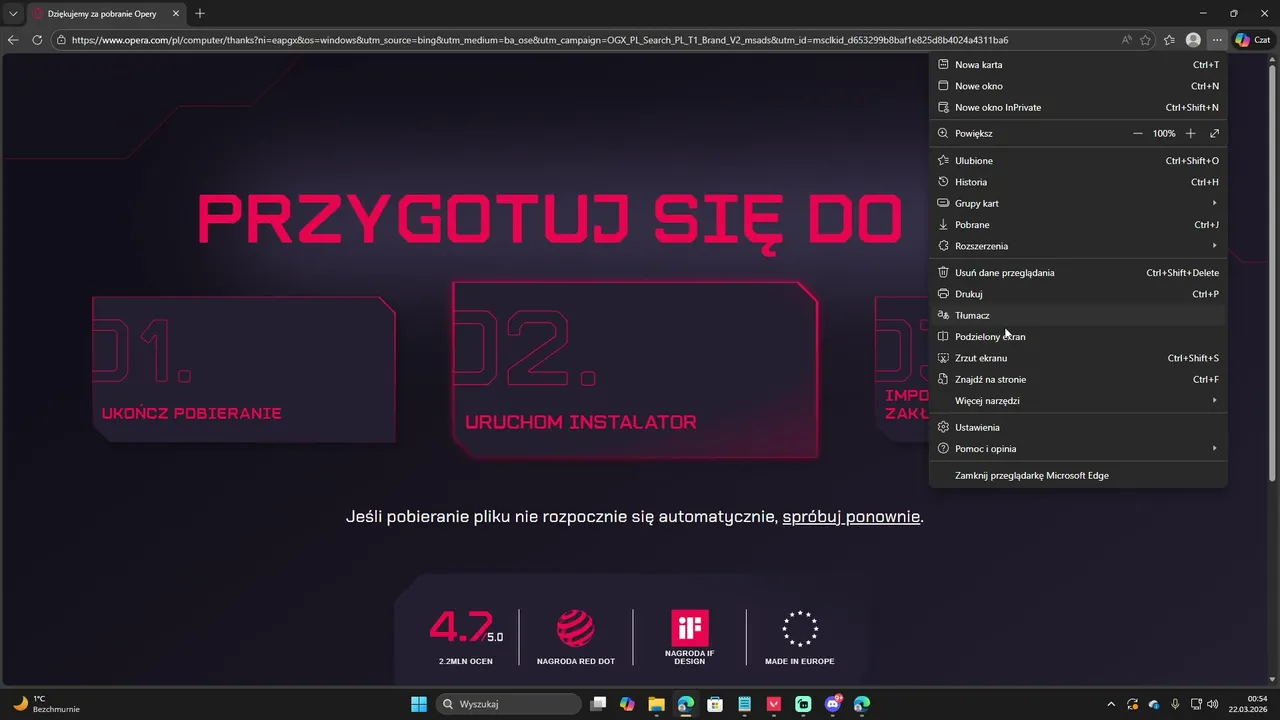The width and height of the screenshot is (1280, 720).
Task: Open Historia in the menu
Action: [1078, 182]
